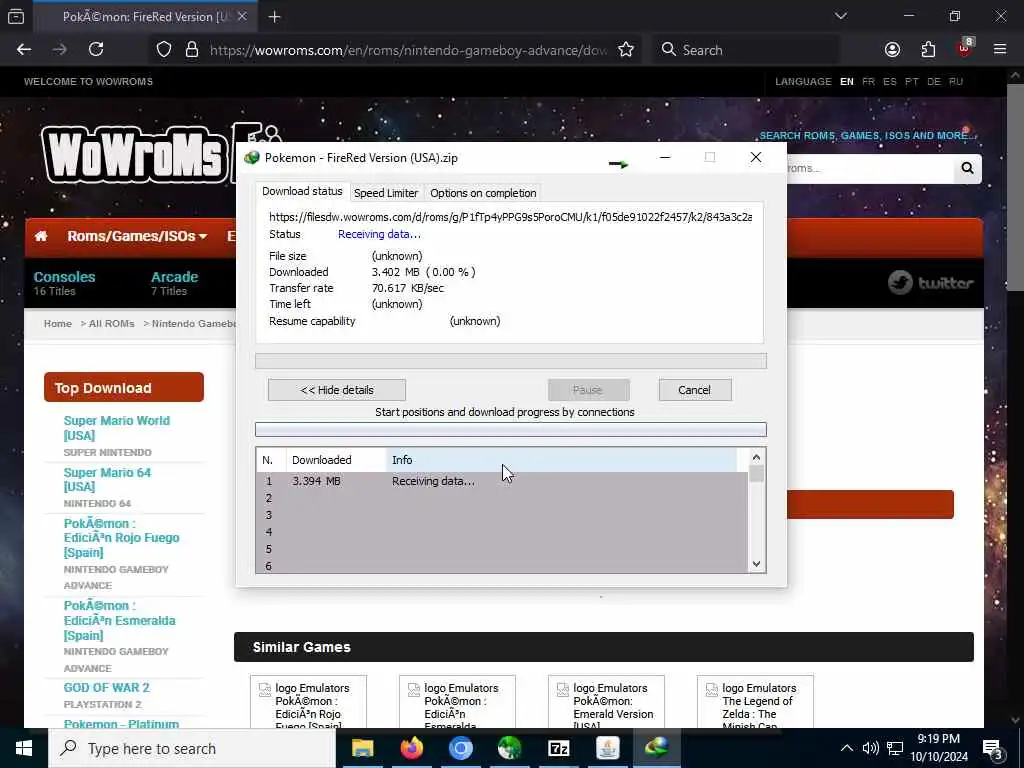1024x768 pixels.
Task: Click the connections progress bar
Action: [x=511, y=429]
